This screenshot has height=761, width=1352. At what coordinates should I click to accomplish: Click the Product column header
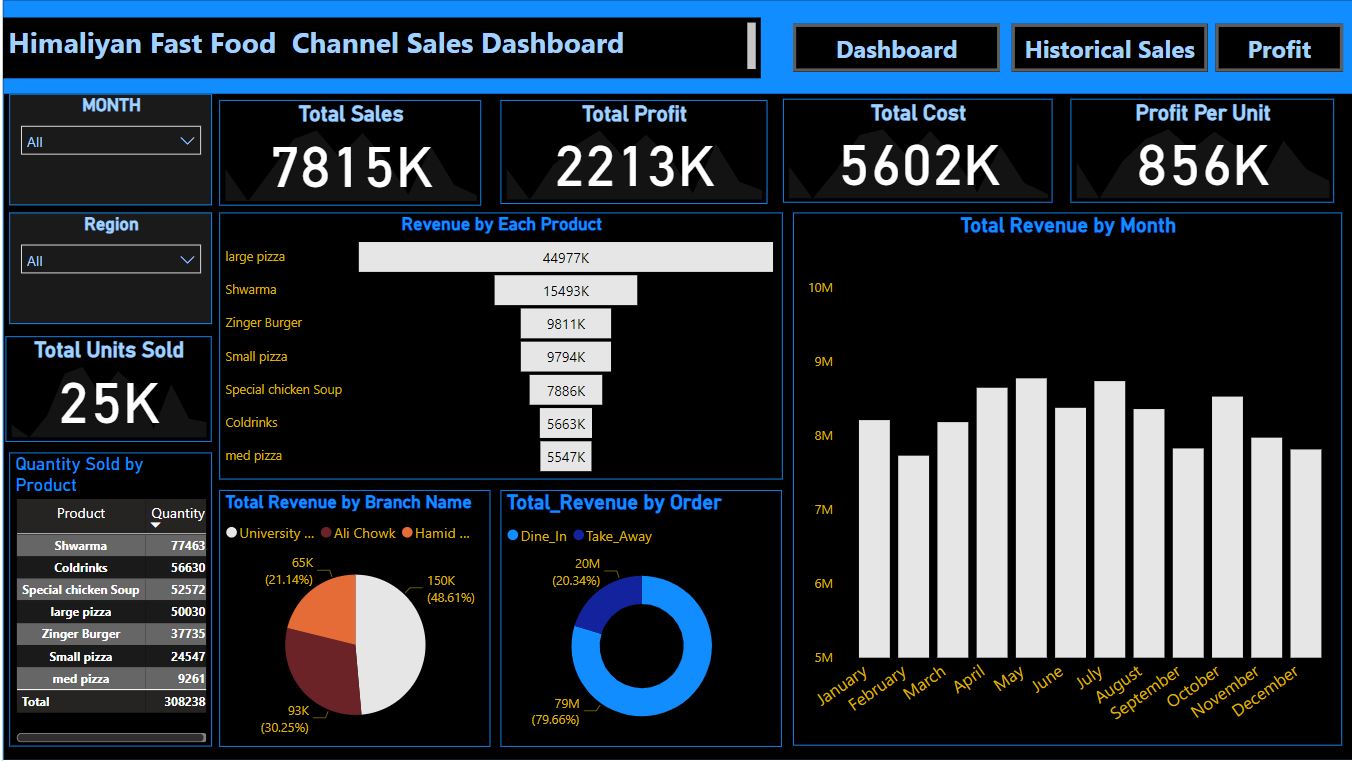coord(81,514)
